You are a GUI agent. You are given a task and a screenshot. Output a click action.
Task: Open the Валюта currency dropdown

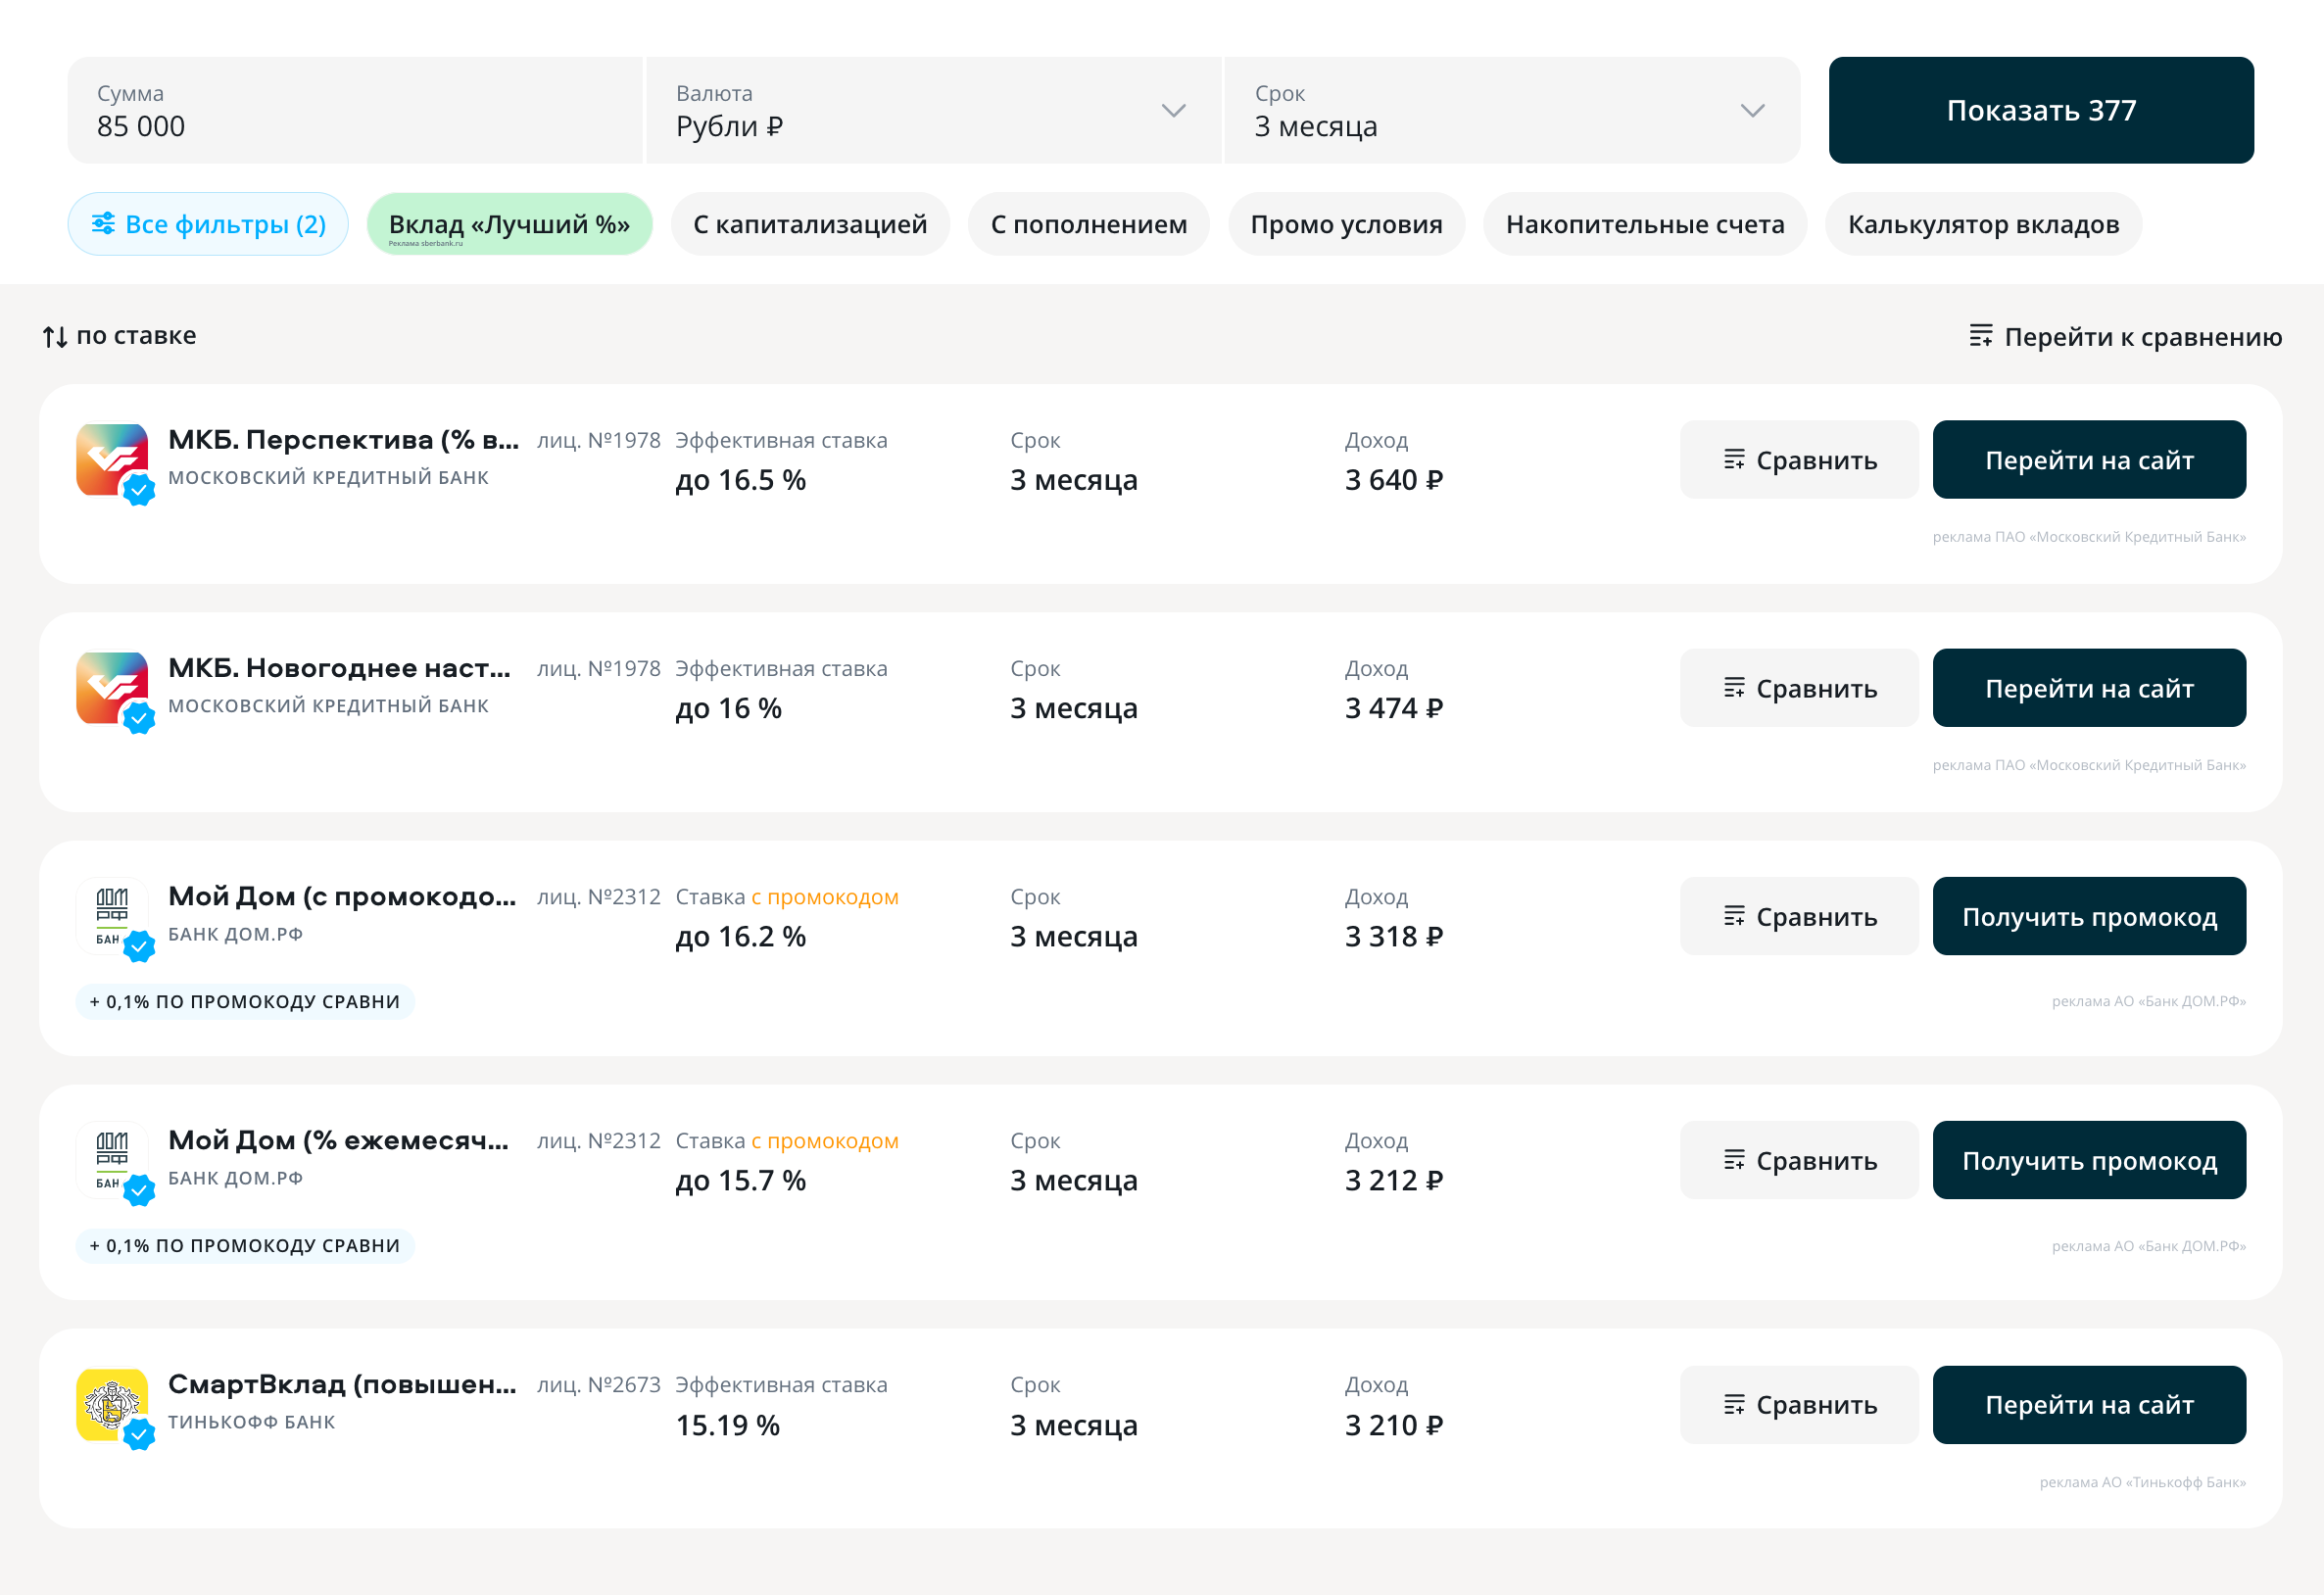pyautogui.click(x=933, y=110)
